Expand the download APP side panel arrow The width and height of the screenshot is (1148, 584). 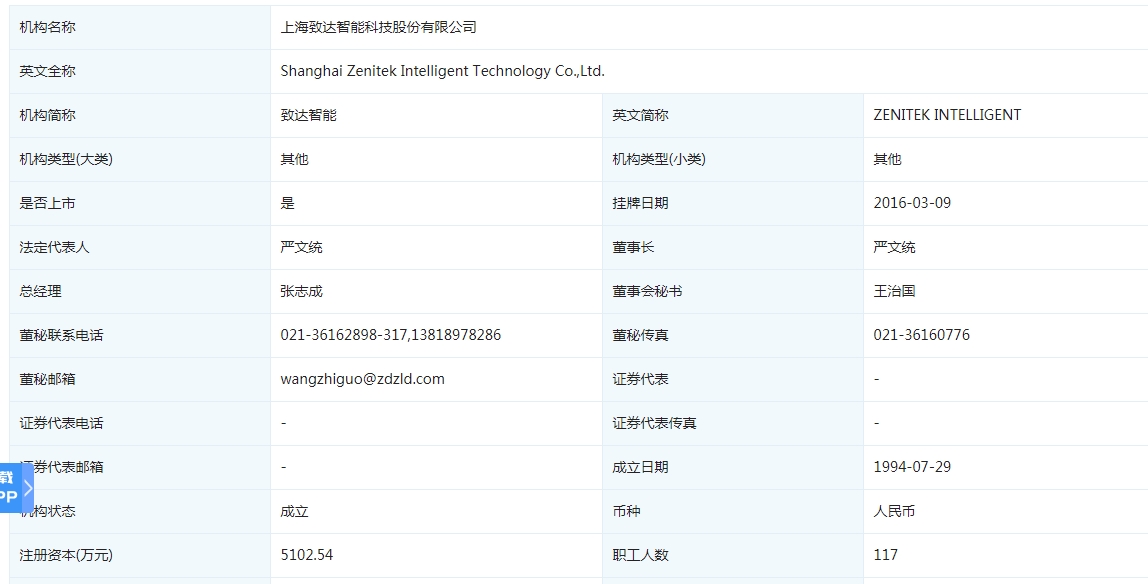[x=29, y=488]
